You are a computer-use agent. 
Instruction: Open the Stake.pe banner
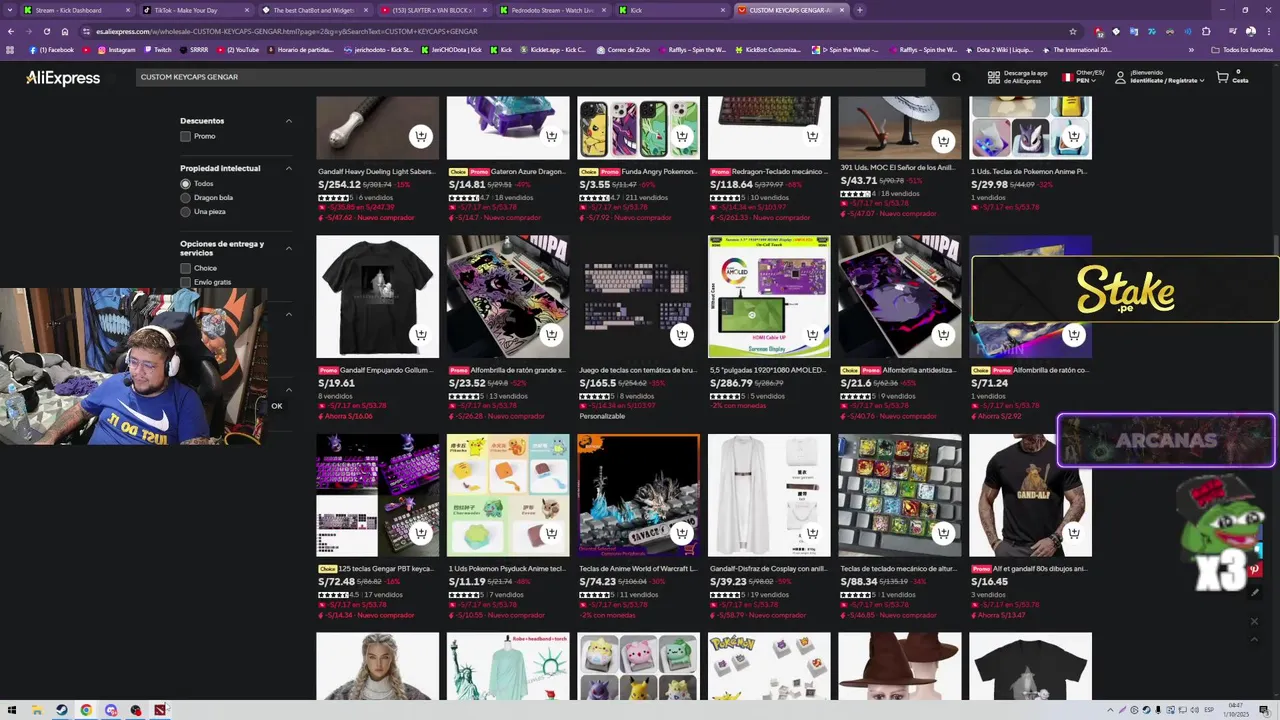point(1125,290)
